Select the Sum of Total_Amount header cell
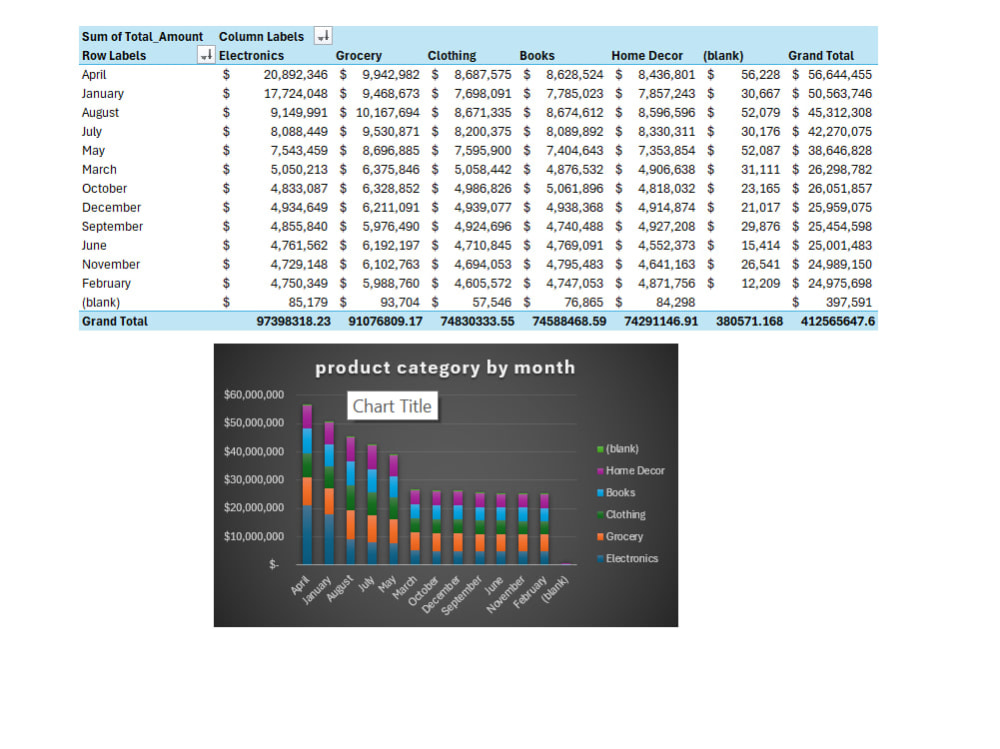The height and width of the screenshot is (749, 1000). click(x=142, y=36)
